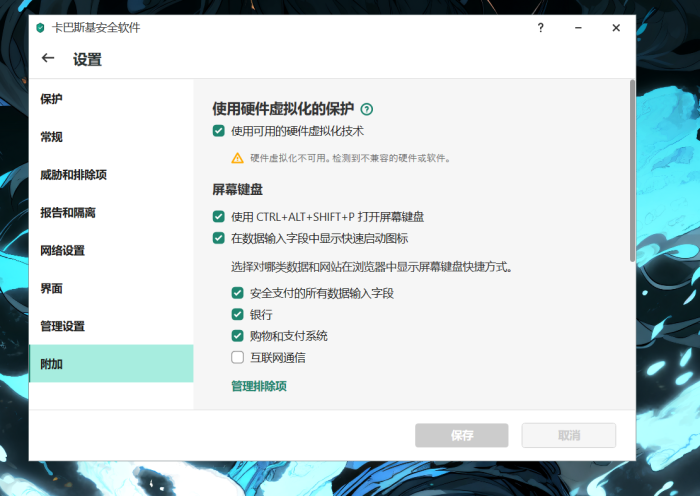Click the 保存 button
The image size is (700, 496).
[x=462, y=435]
